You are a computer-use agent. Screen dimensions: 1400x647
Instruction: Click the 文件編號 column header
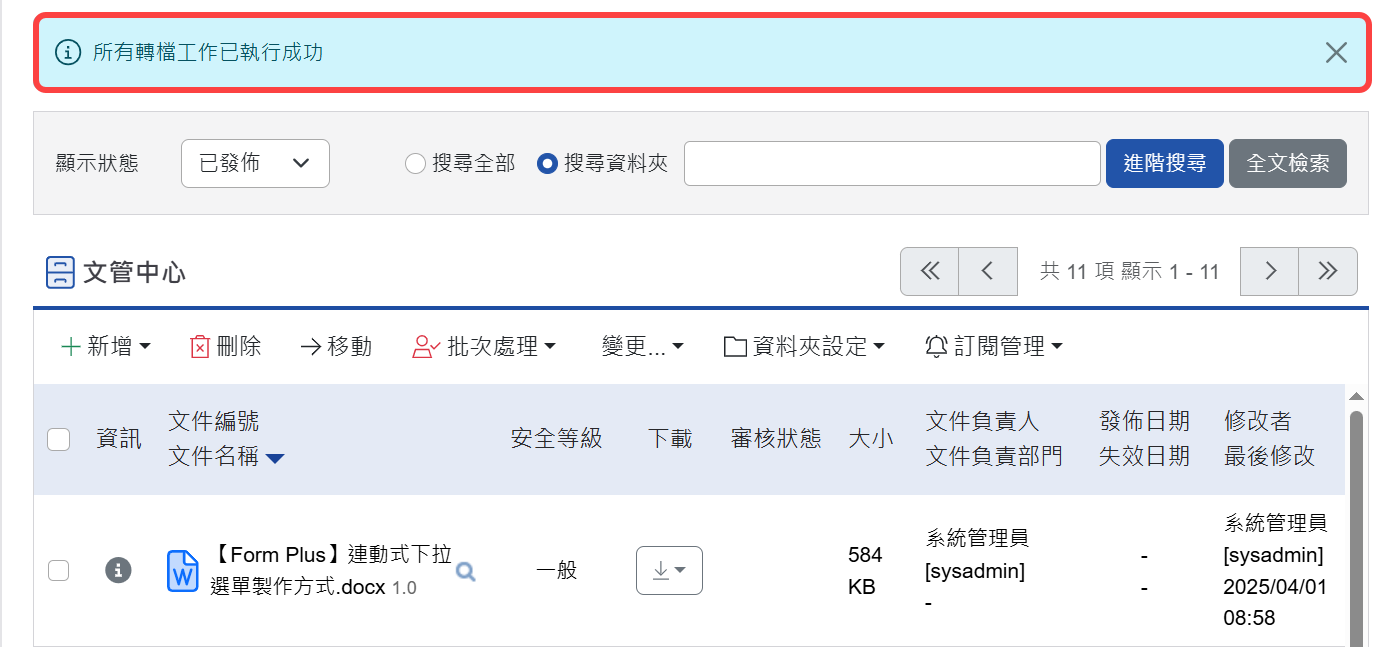click(x=214, y=421)
